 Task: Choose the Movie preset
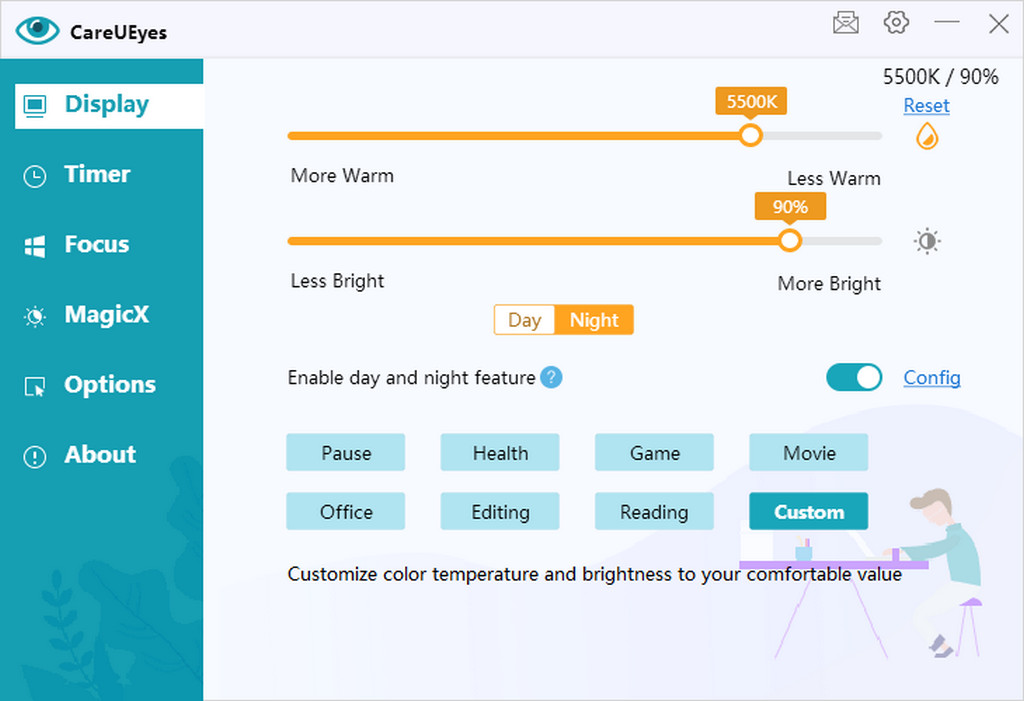[808, 452]
